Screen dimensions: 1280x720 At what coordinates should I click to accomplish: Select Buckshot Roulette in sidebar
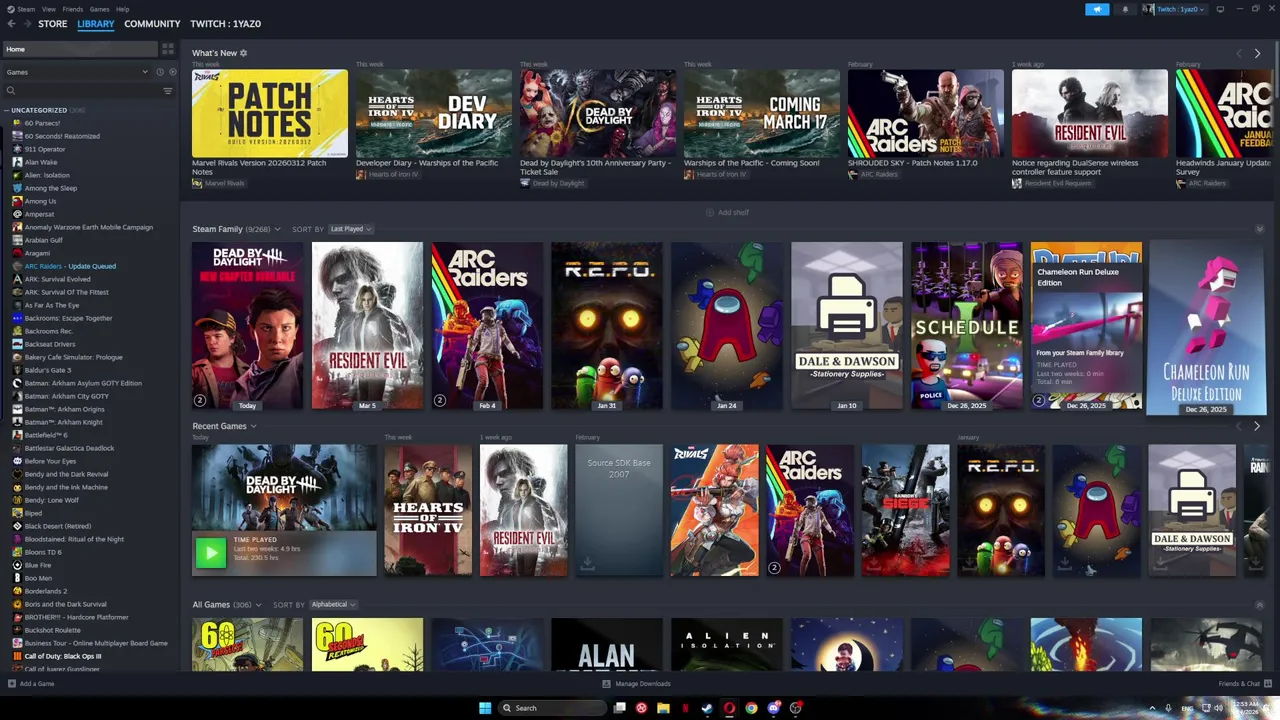(x=53, y=630)
